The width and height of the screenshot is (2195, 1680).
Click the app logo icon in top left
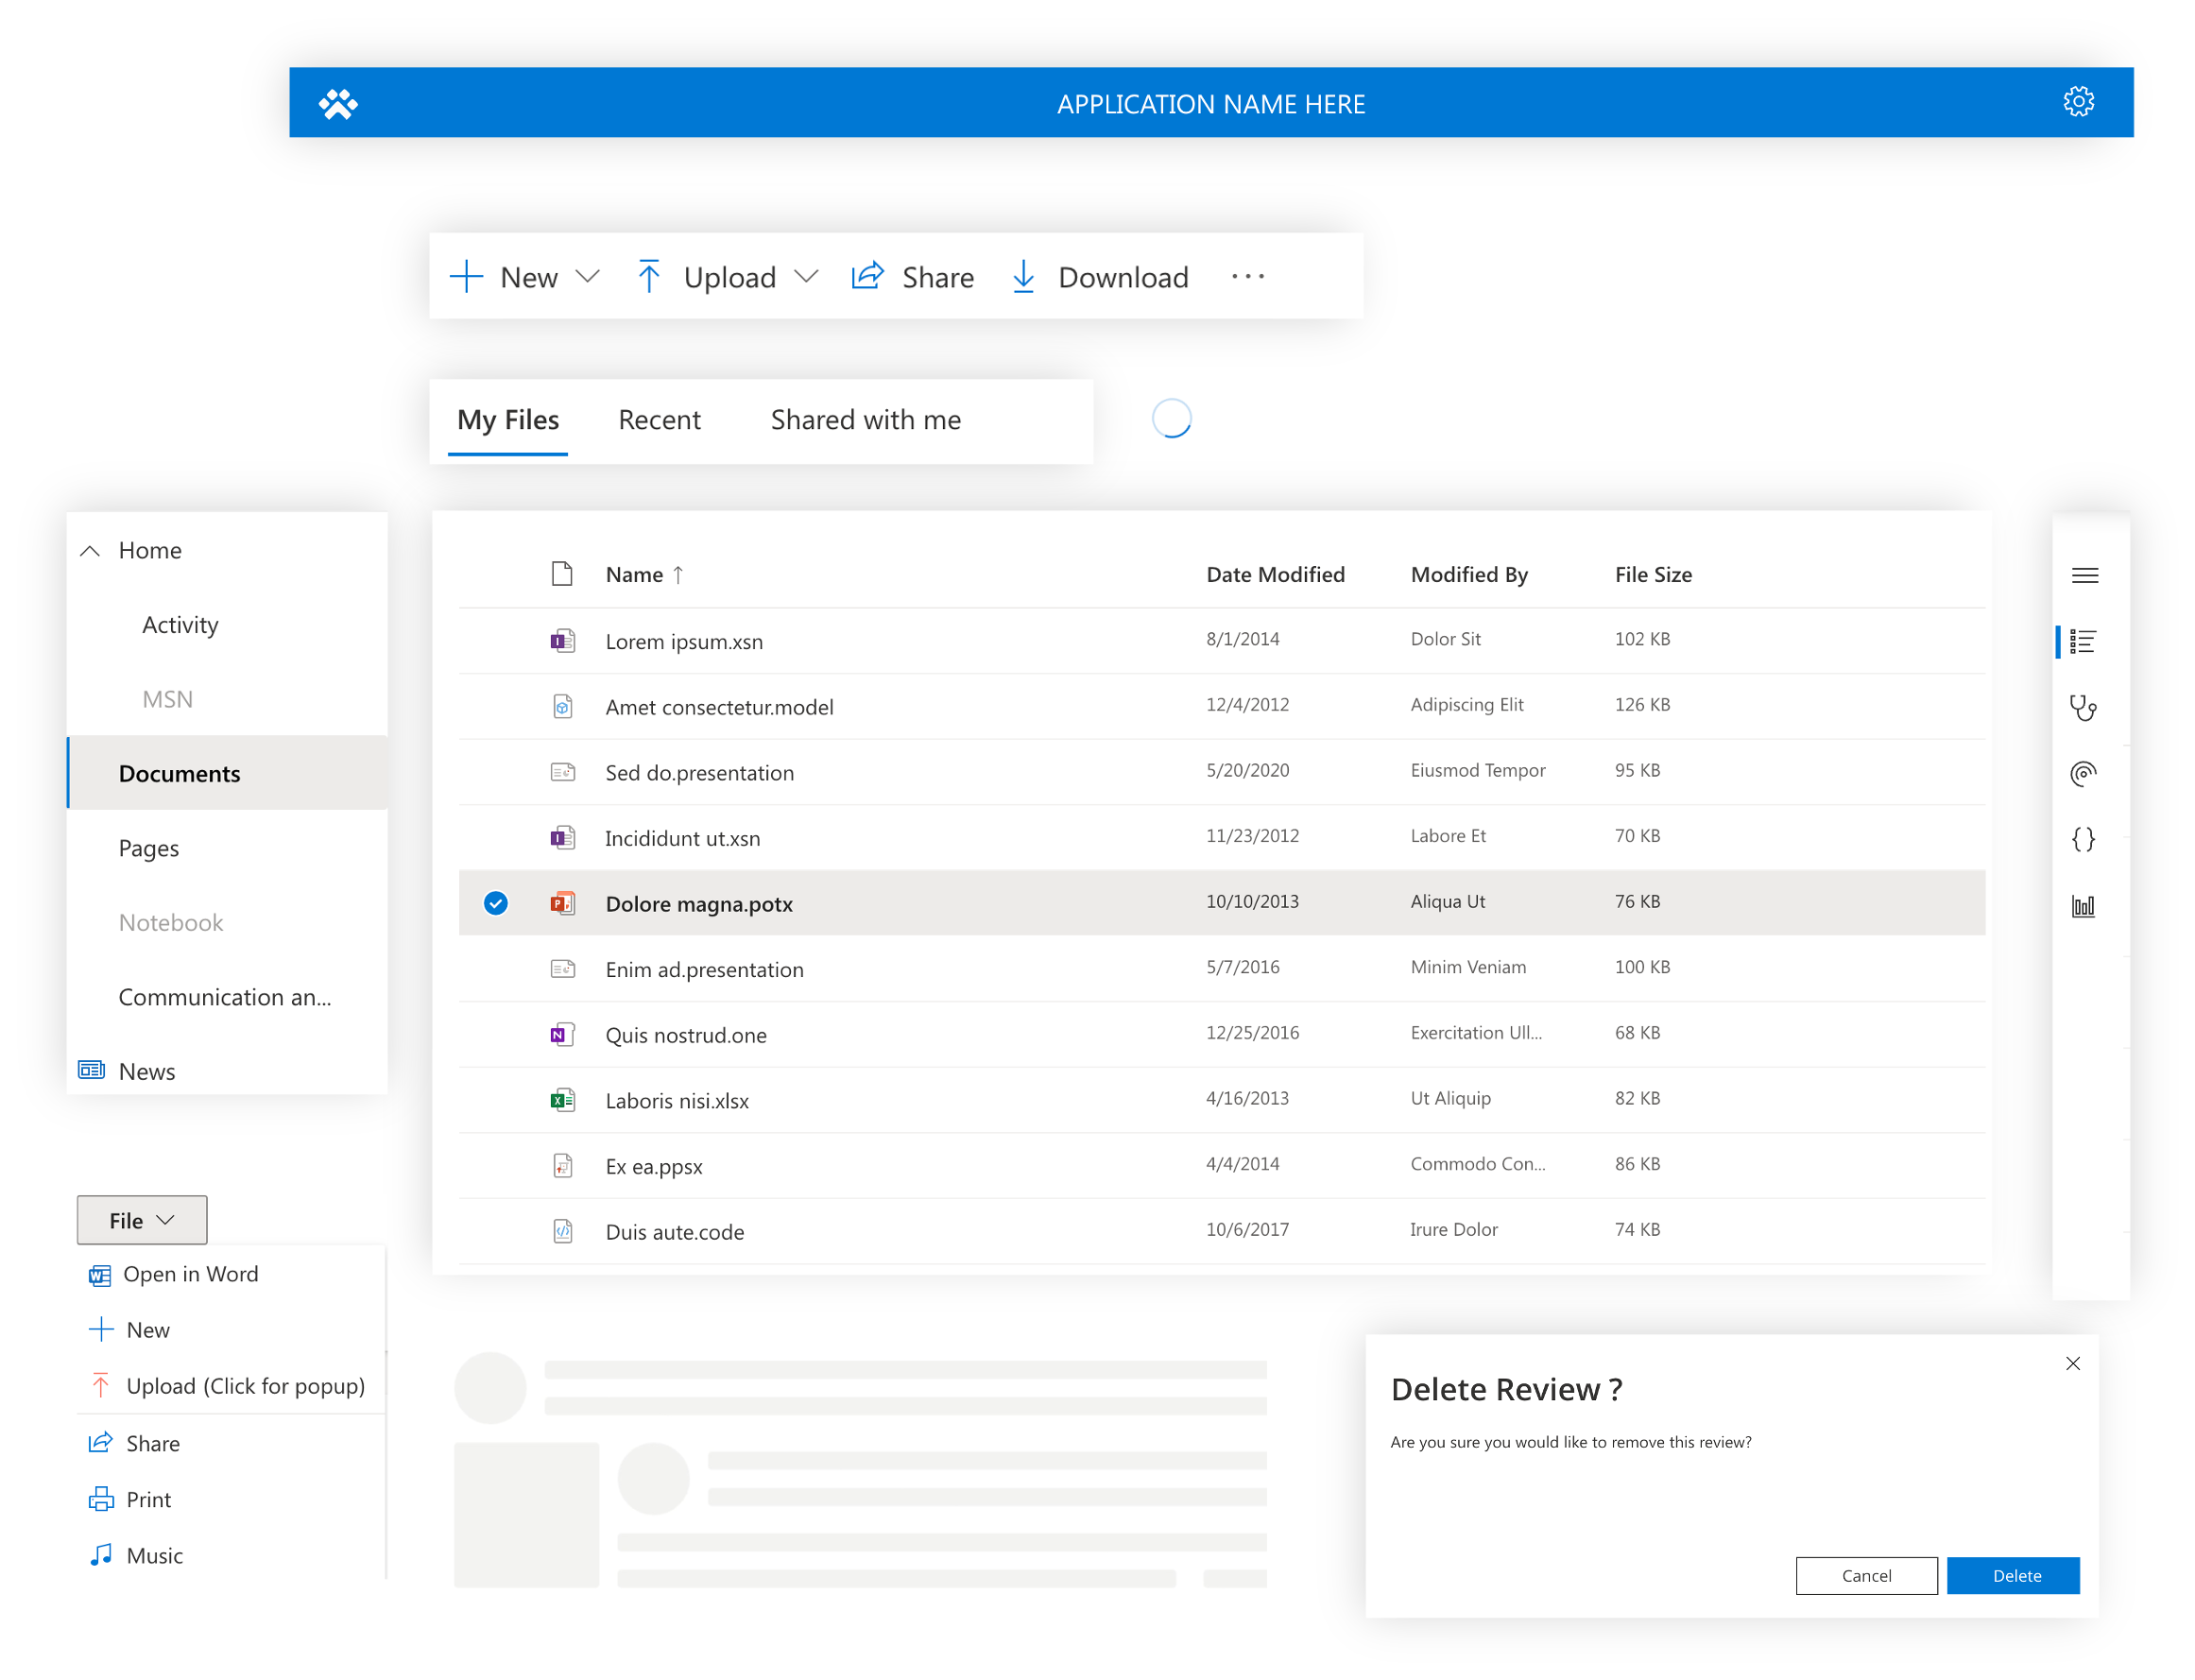pyautogui.click(x=337, y=102)
